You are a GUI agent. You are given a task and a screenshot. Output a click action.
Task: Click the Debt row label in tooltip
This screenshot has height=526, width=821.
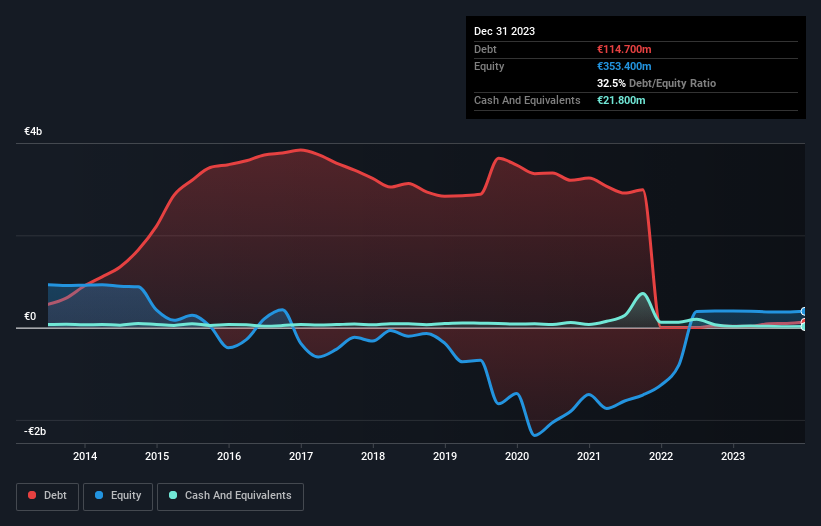coord(485,49)
